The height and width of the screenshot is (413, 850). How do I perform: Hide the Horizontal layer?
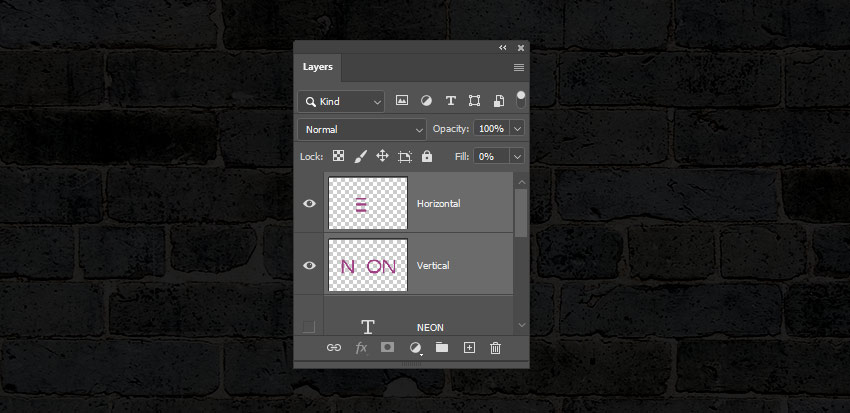(x=309, y=204)
